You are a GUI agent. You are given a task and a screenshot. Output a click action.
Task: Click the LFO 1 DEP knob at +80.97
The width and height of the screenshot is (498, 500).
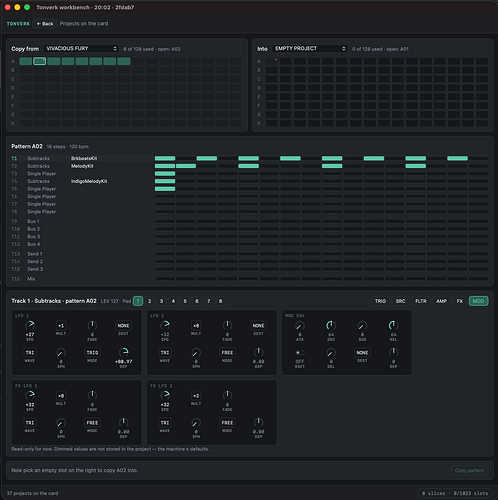click(x=123, y=352)
